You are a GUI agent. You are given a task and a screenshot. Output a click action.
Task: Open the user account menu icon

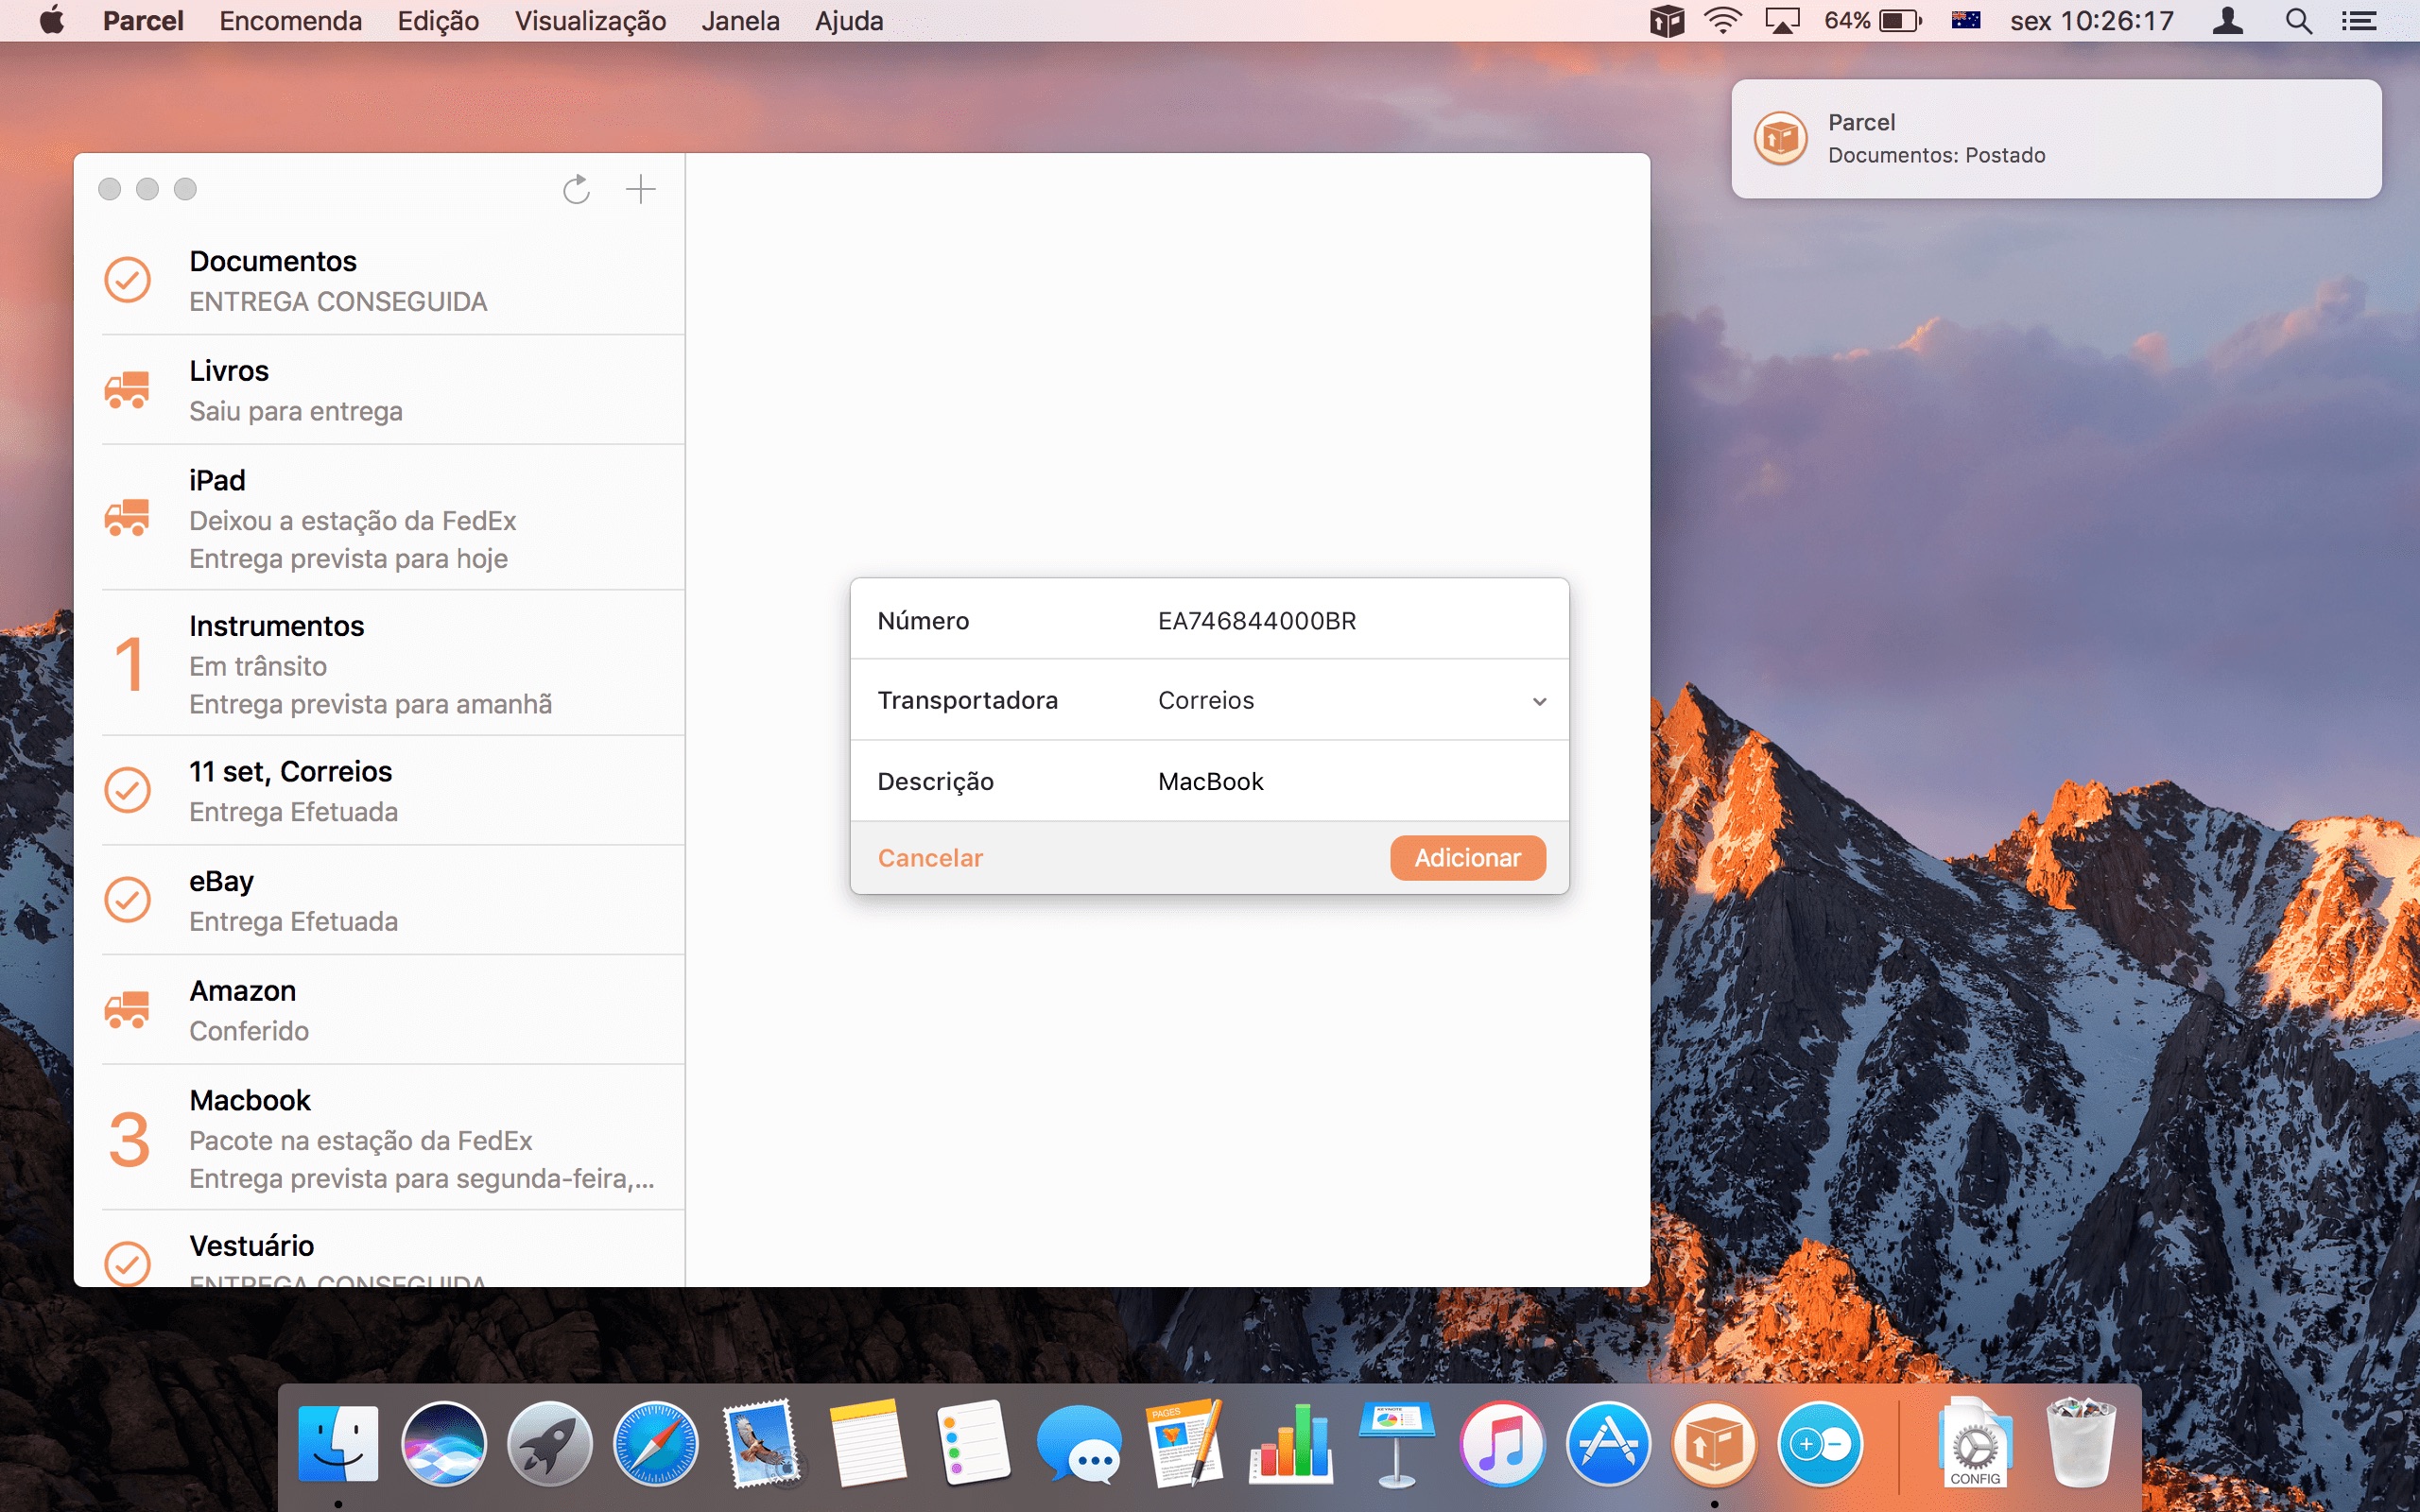[x=2228, y=21]
